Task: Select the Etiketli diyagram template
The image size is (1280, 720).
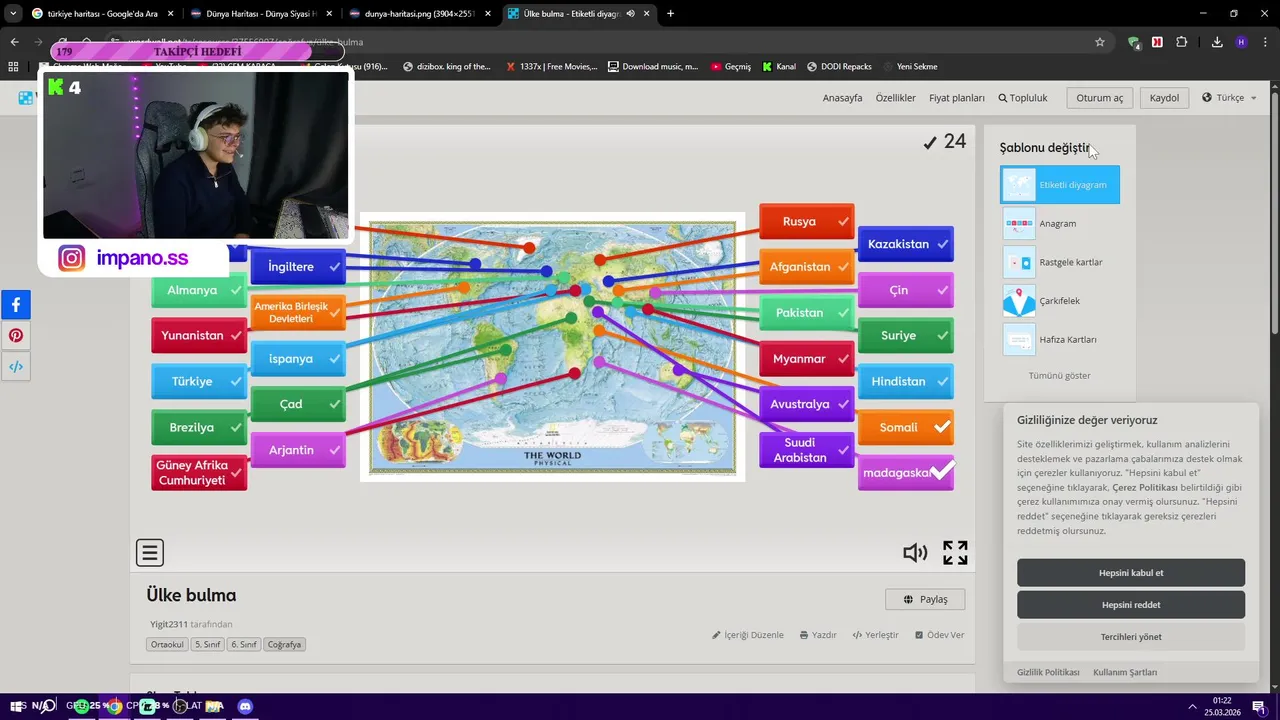Action: (1060, 185)
